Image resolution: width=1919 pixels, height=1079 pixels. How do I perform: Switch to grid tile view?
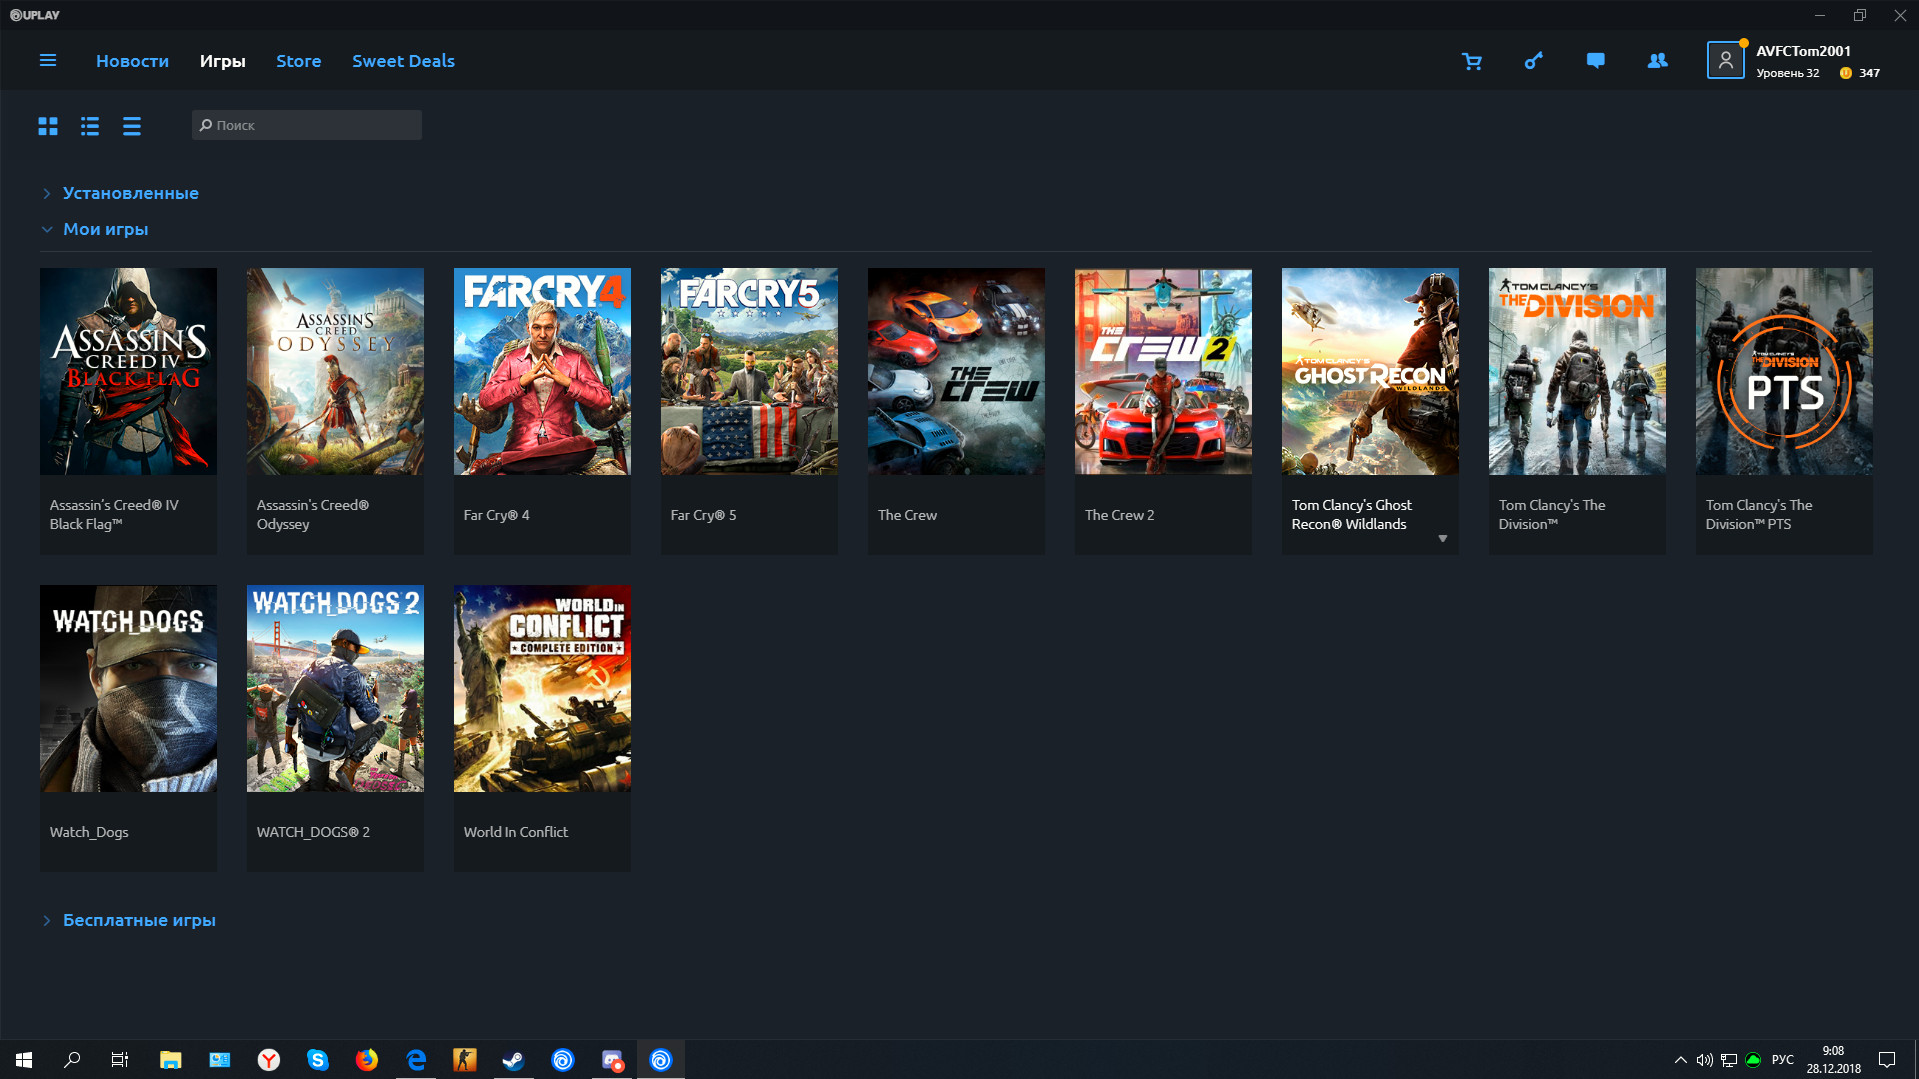(x=48, y=126)
